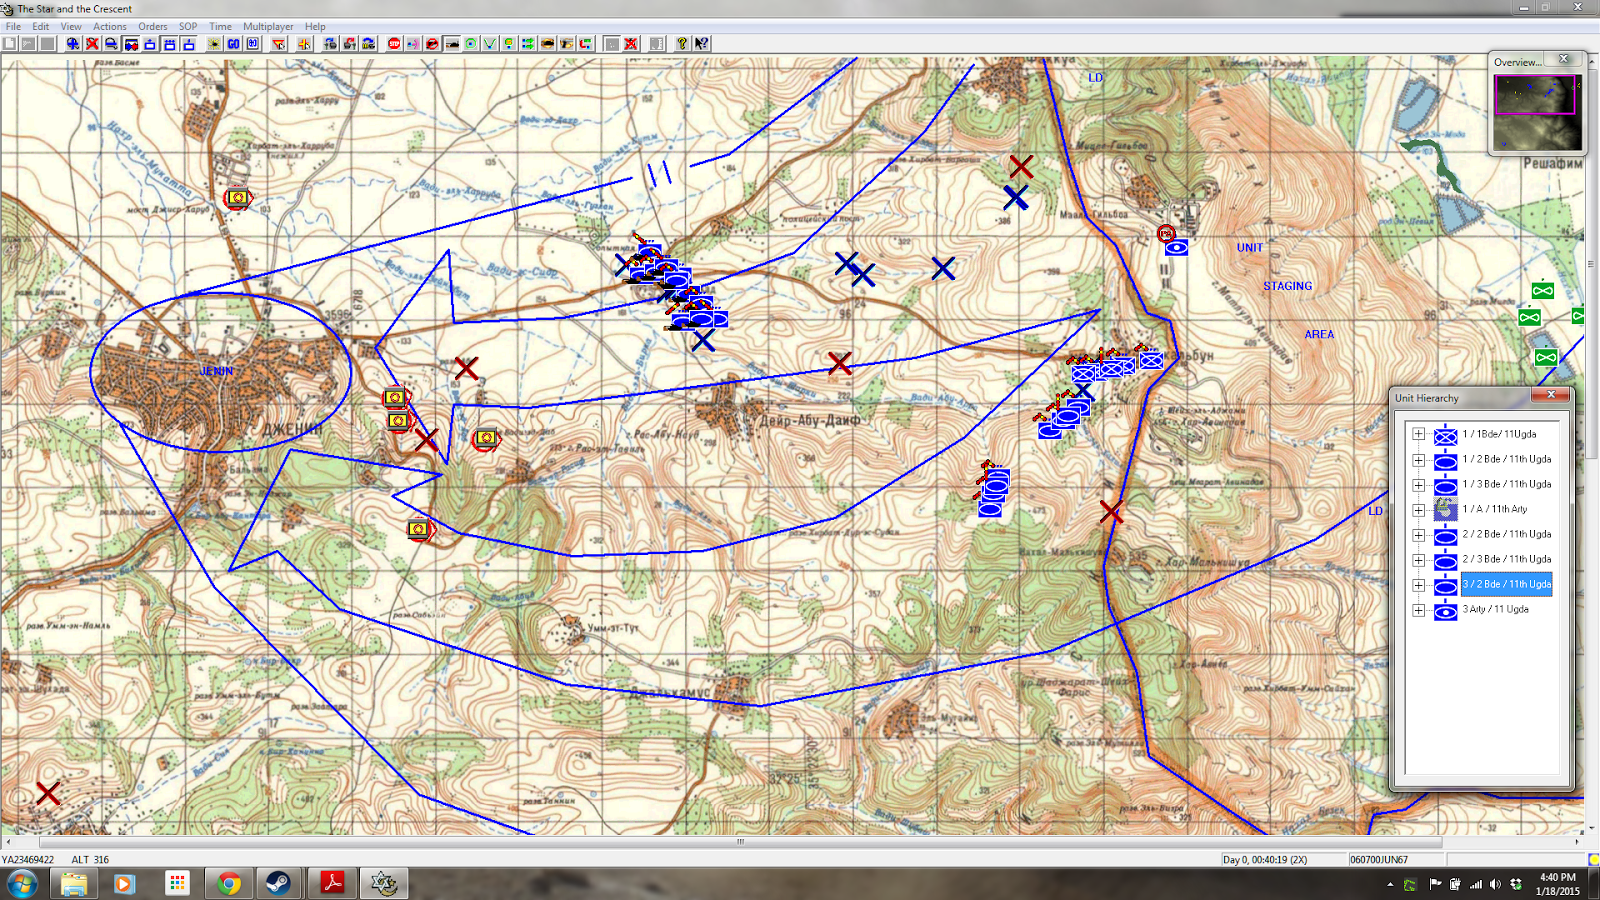Click the blue unit search toolbar icon
Screen dimensions: 1600x900
click(x=73, y=44)
